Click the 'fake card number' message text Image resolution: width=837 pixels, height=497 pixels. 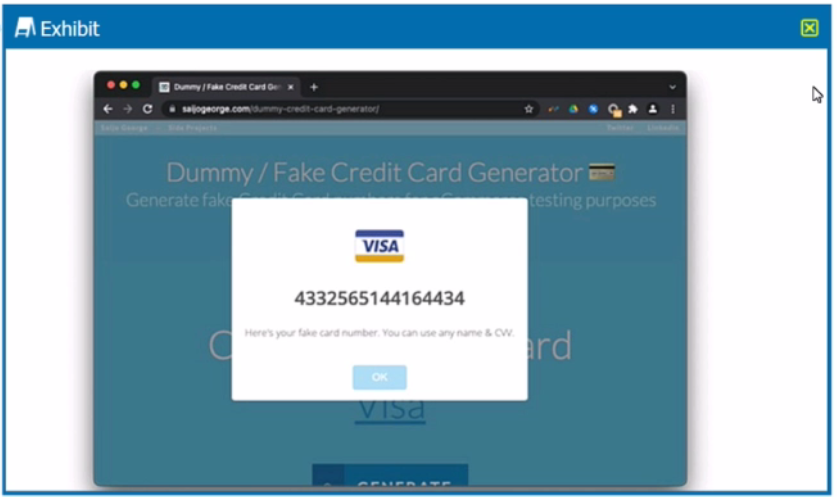(x=380, y=333)
